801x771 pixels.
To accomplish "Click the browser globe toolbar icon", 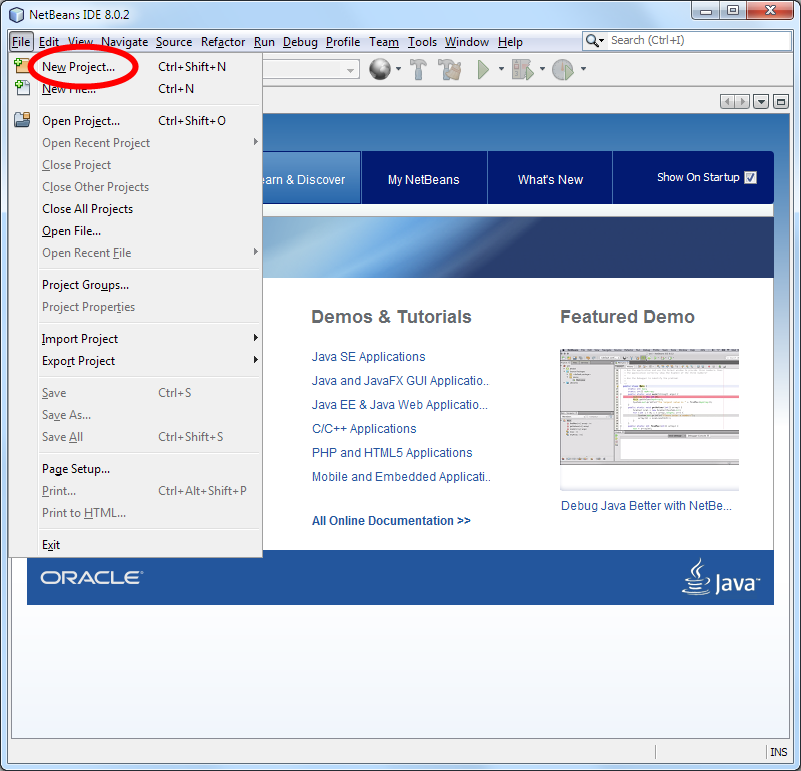I will point(379,70).
